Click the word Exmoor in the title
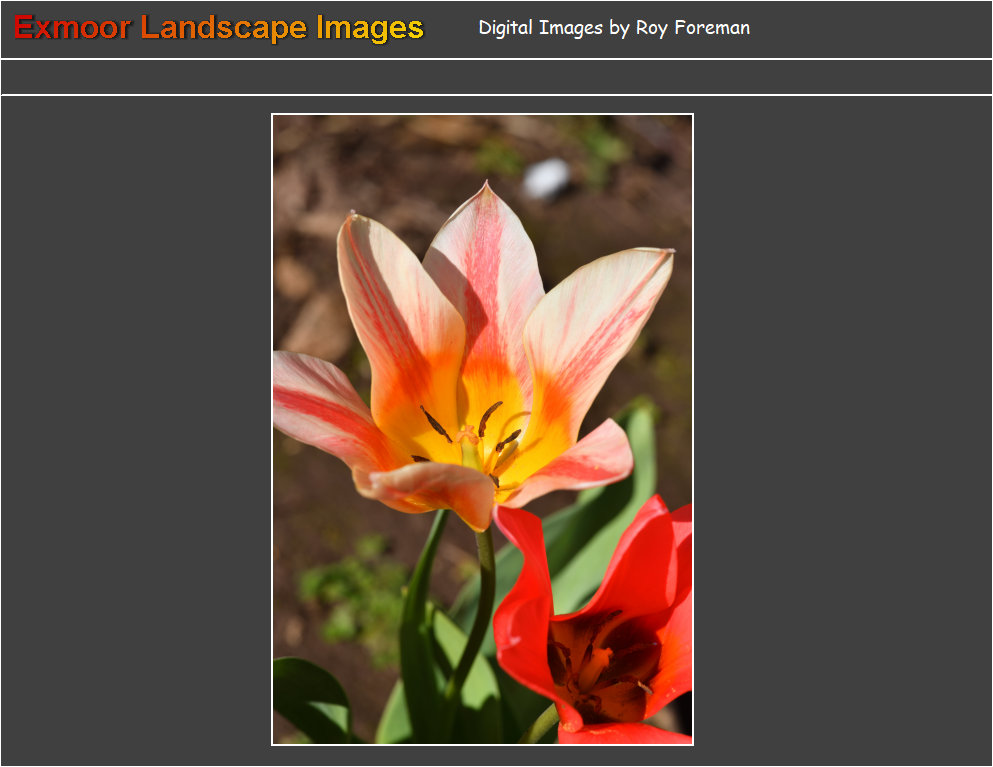Viewport: 993px width, 767px height. coord(72,28)
